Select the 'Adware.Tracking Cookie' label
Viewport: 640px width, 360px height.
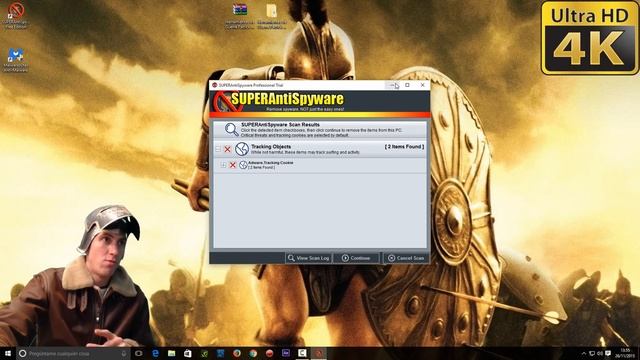(x=271, y=162)
